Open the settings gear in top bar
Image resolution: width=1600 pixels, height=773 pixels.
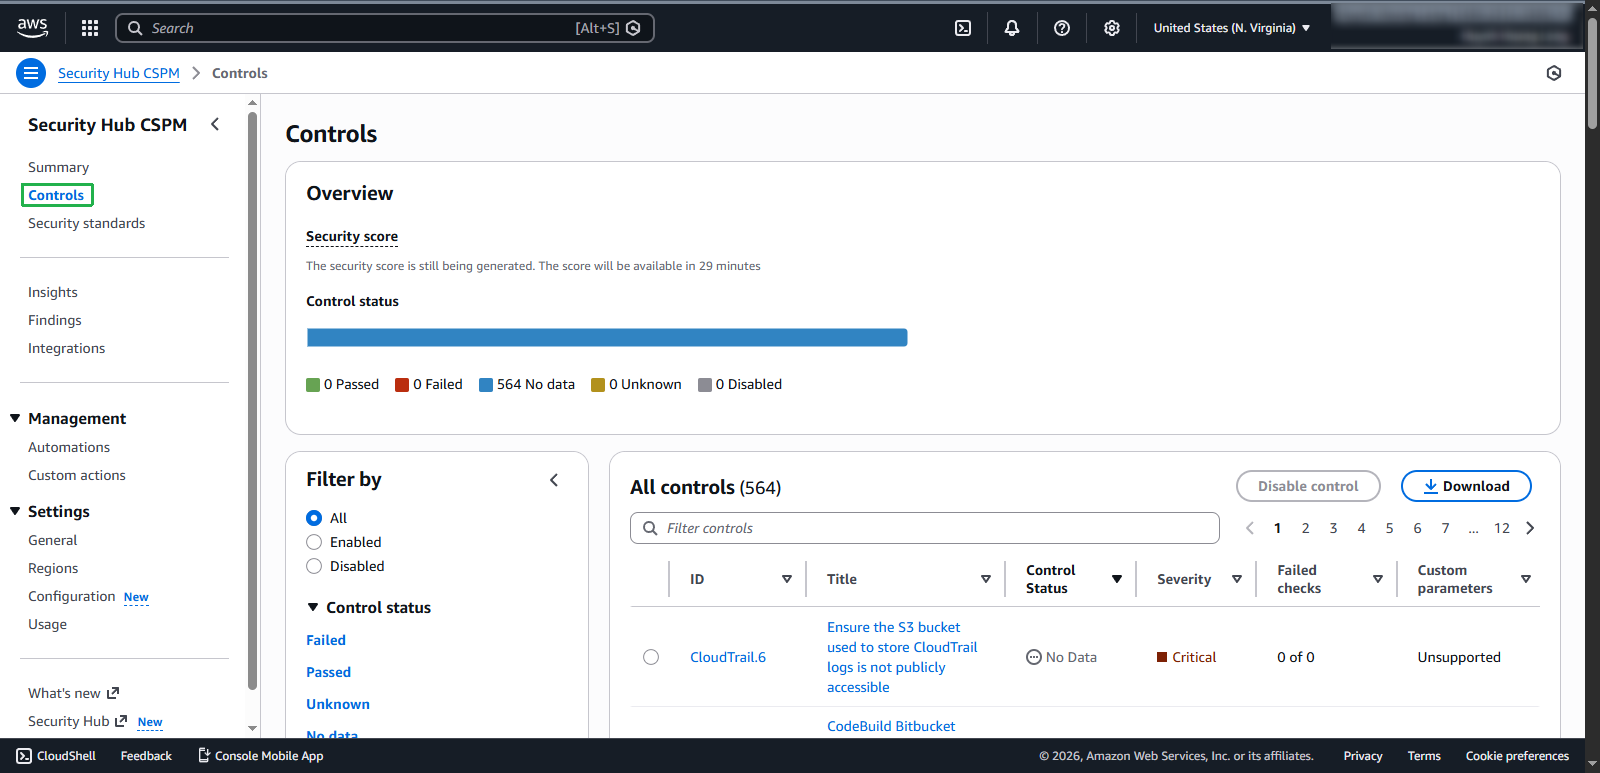pos(1112,28)
